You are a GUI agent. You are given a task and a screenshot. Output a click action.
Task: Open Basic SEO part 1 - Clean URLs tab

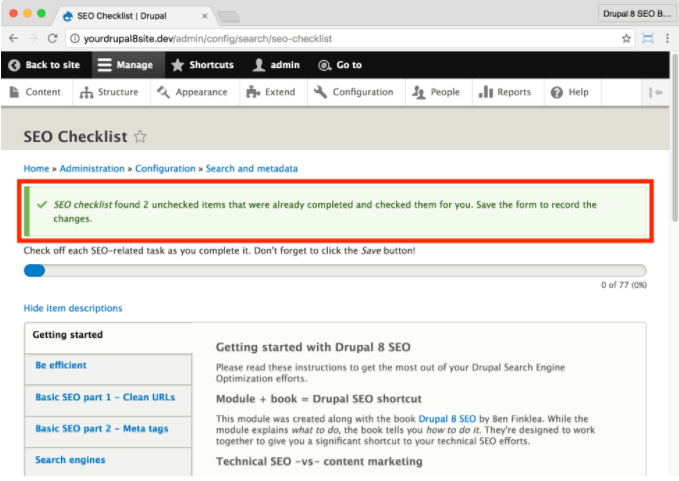108,400
